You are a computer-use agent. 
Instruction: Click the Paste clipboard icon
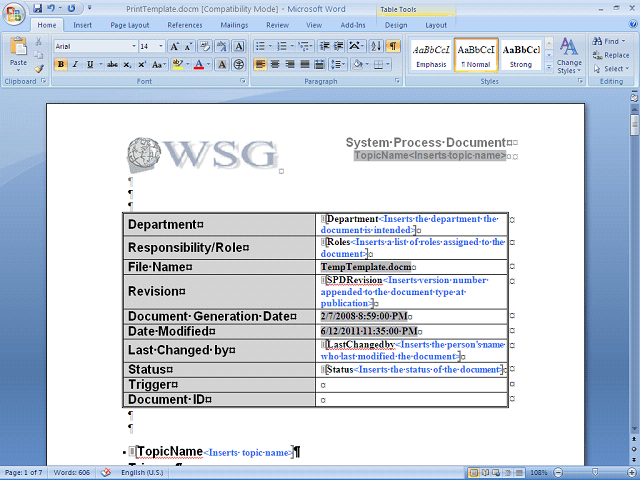click(18, 47)
